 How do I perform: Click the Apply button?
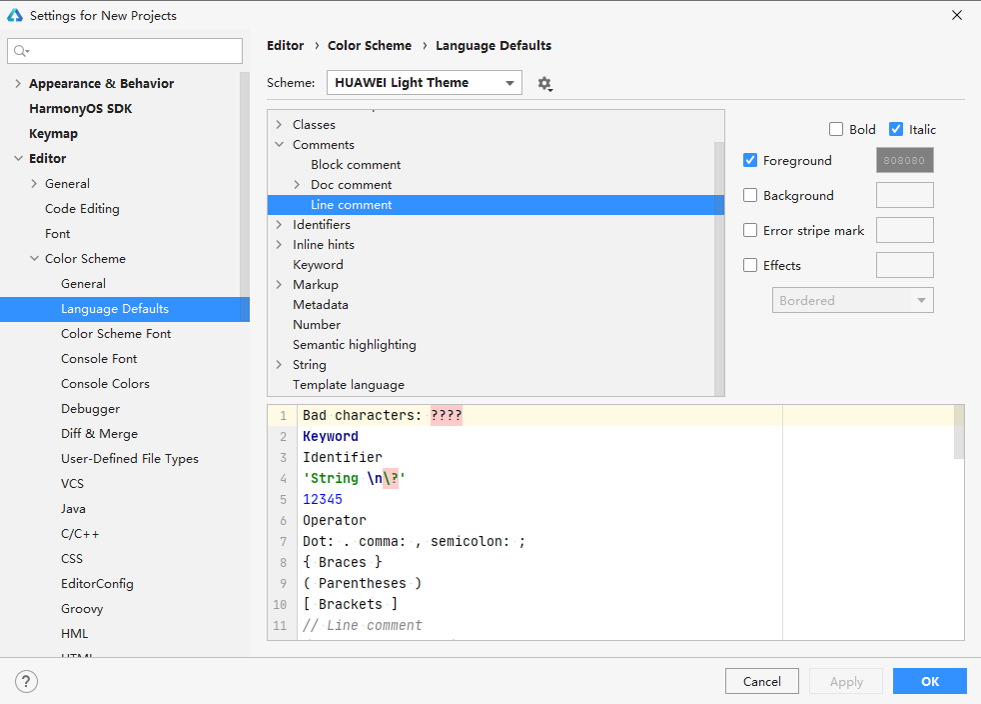point(846,681)
